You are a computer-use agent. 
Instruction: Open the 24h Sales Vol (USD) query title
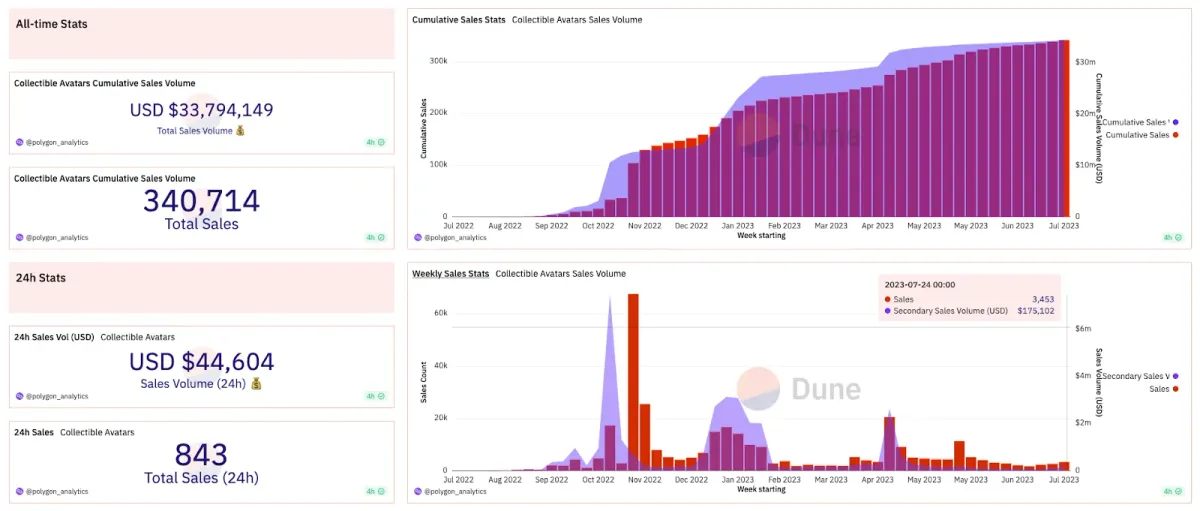tap(54, 337)
